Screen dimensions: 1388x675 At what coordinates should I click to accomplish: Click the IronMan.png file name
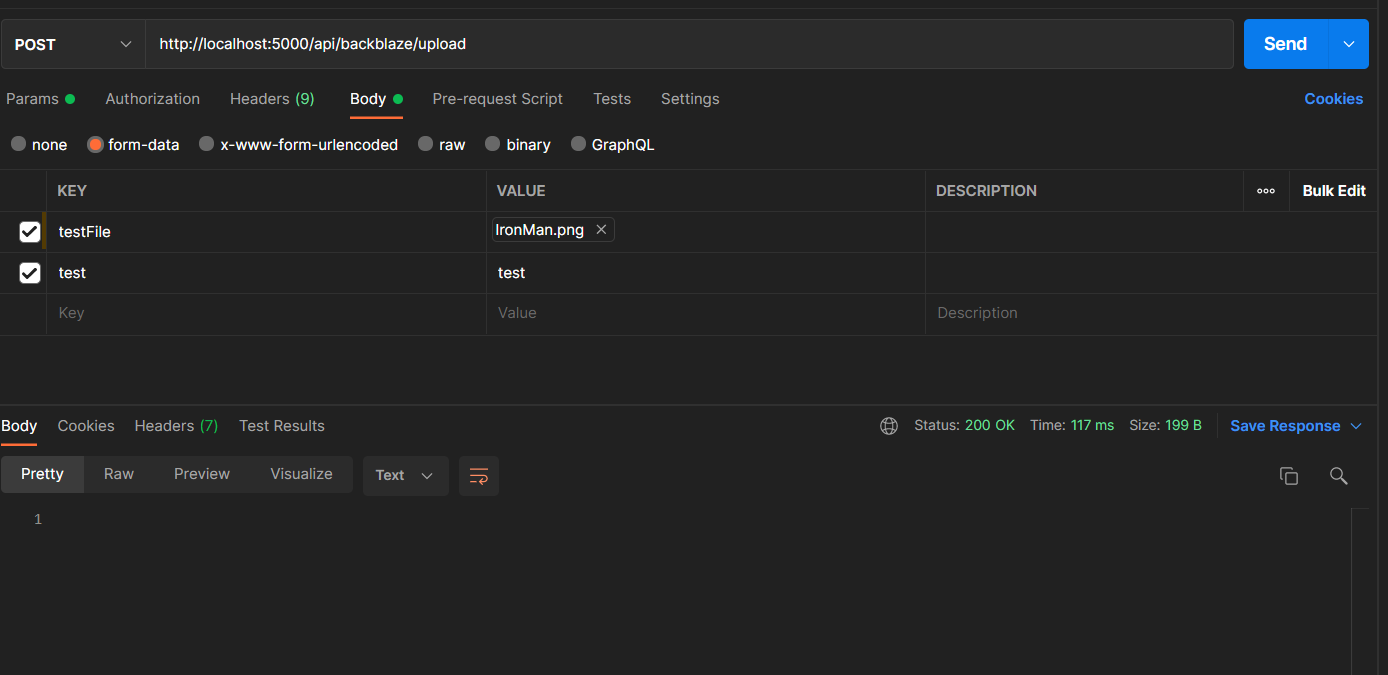tap(540, 230)
